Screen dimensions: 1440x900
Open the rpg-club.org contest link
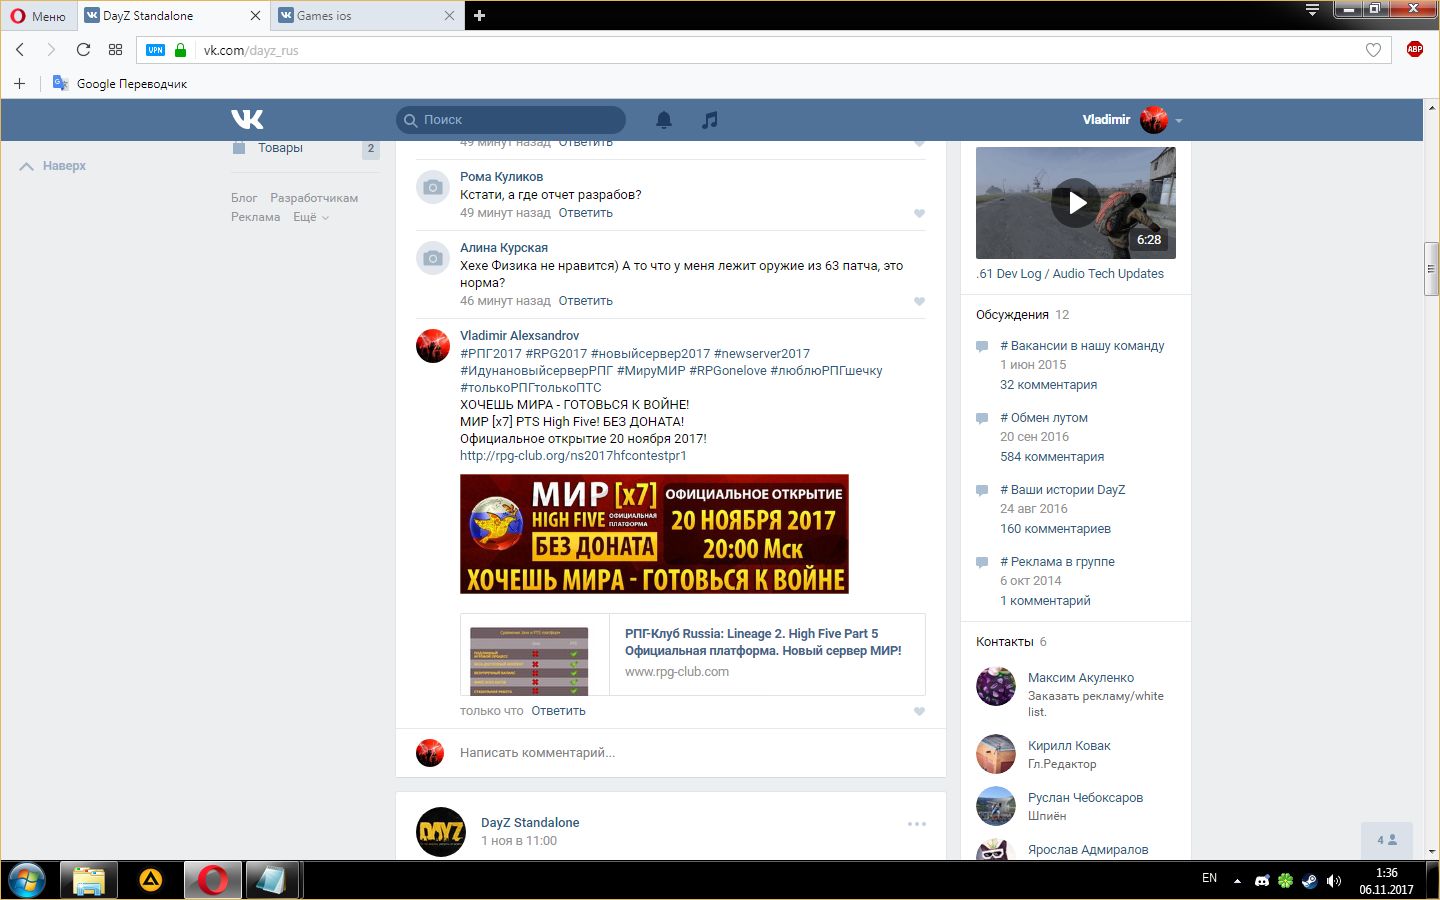pyautogui.click(x=573, y=456)
